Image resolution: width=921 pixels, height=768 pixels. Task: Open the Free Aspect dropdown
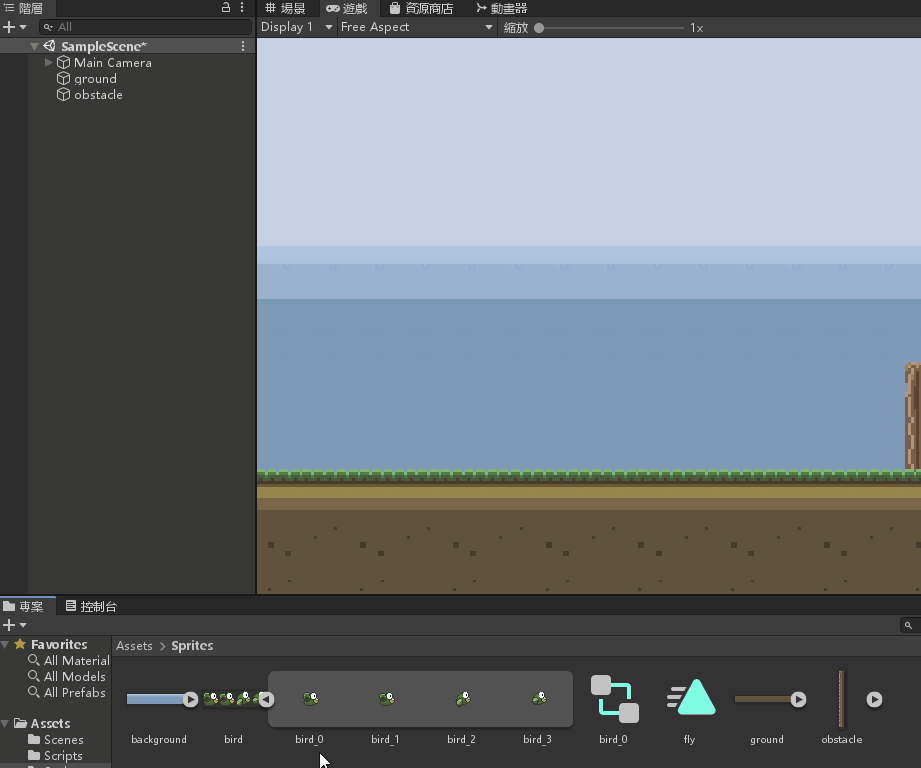[416, 27]
